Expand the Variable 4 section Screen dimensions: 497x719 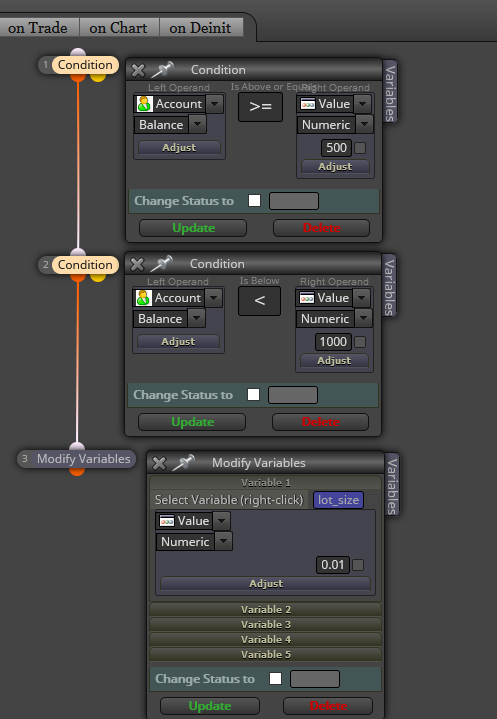coord(266,640)
